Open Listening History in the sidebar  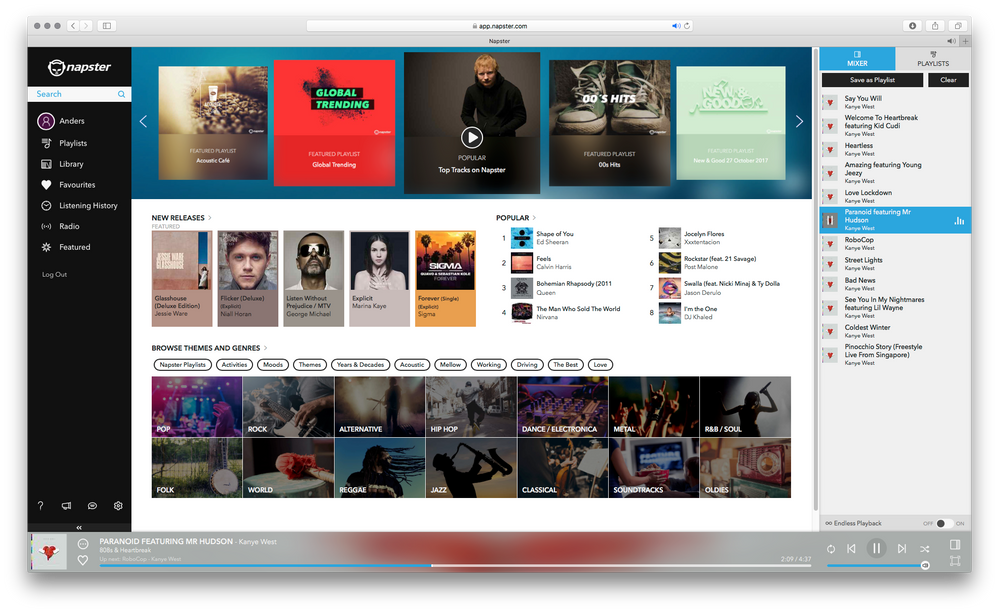(80, 205)
